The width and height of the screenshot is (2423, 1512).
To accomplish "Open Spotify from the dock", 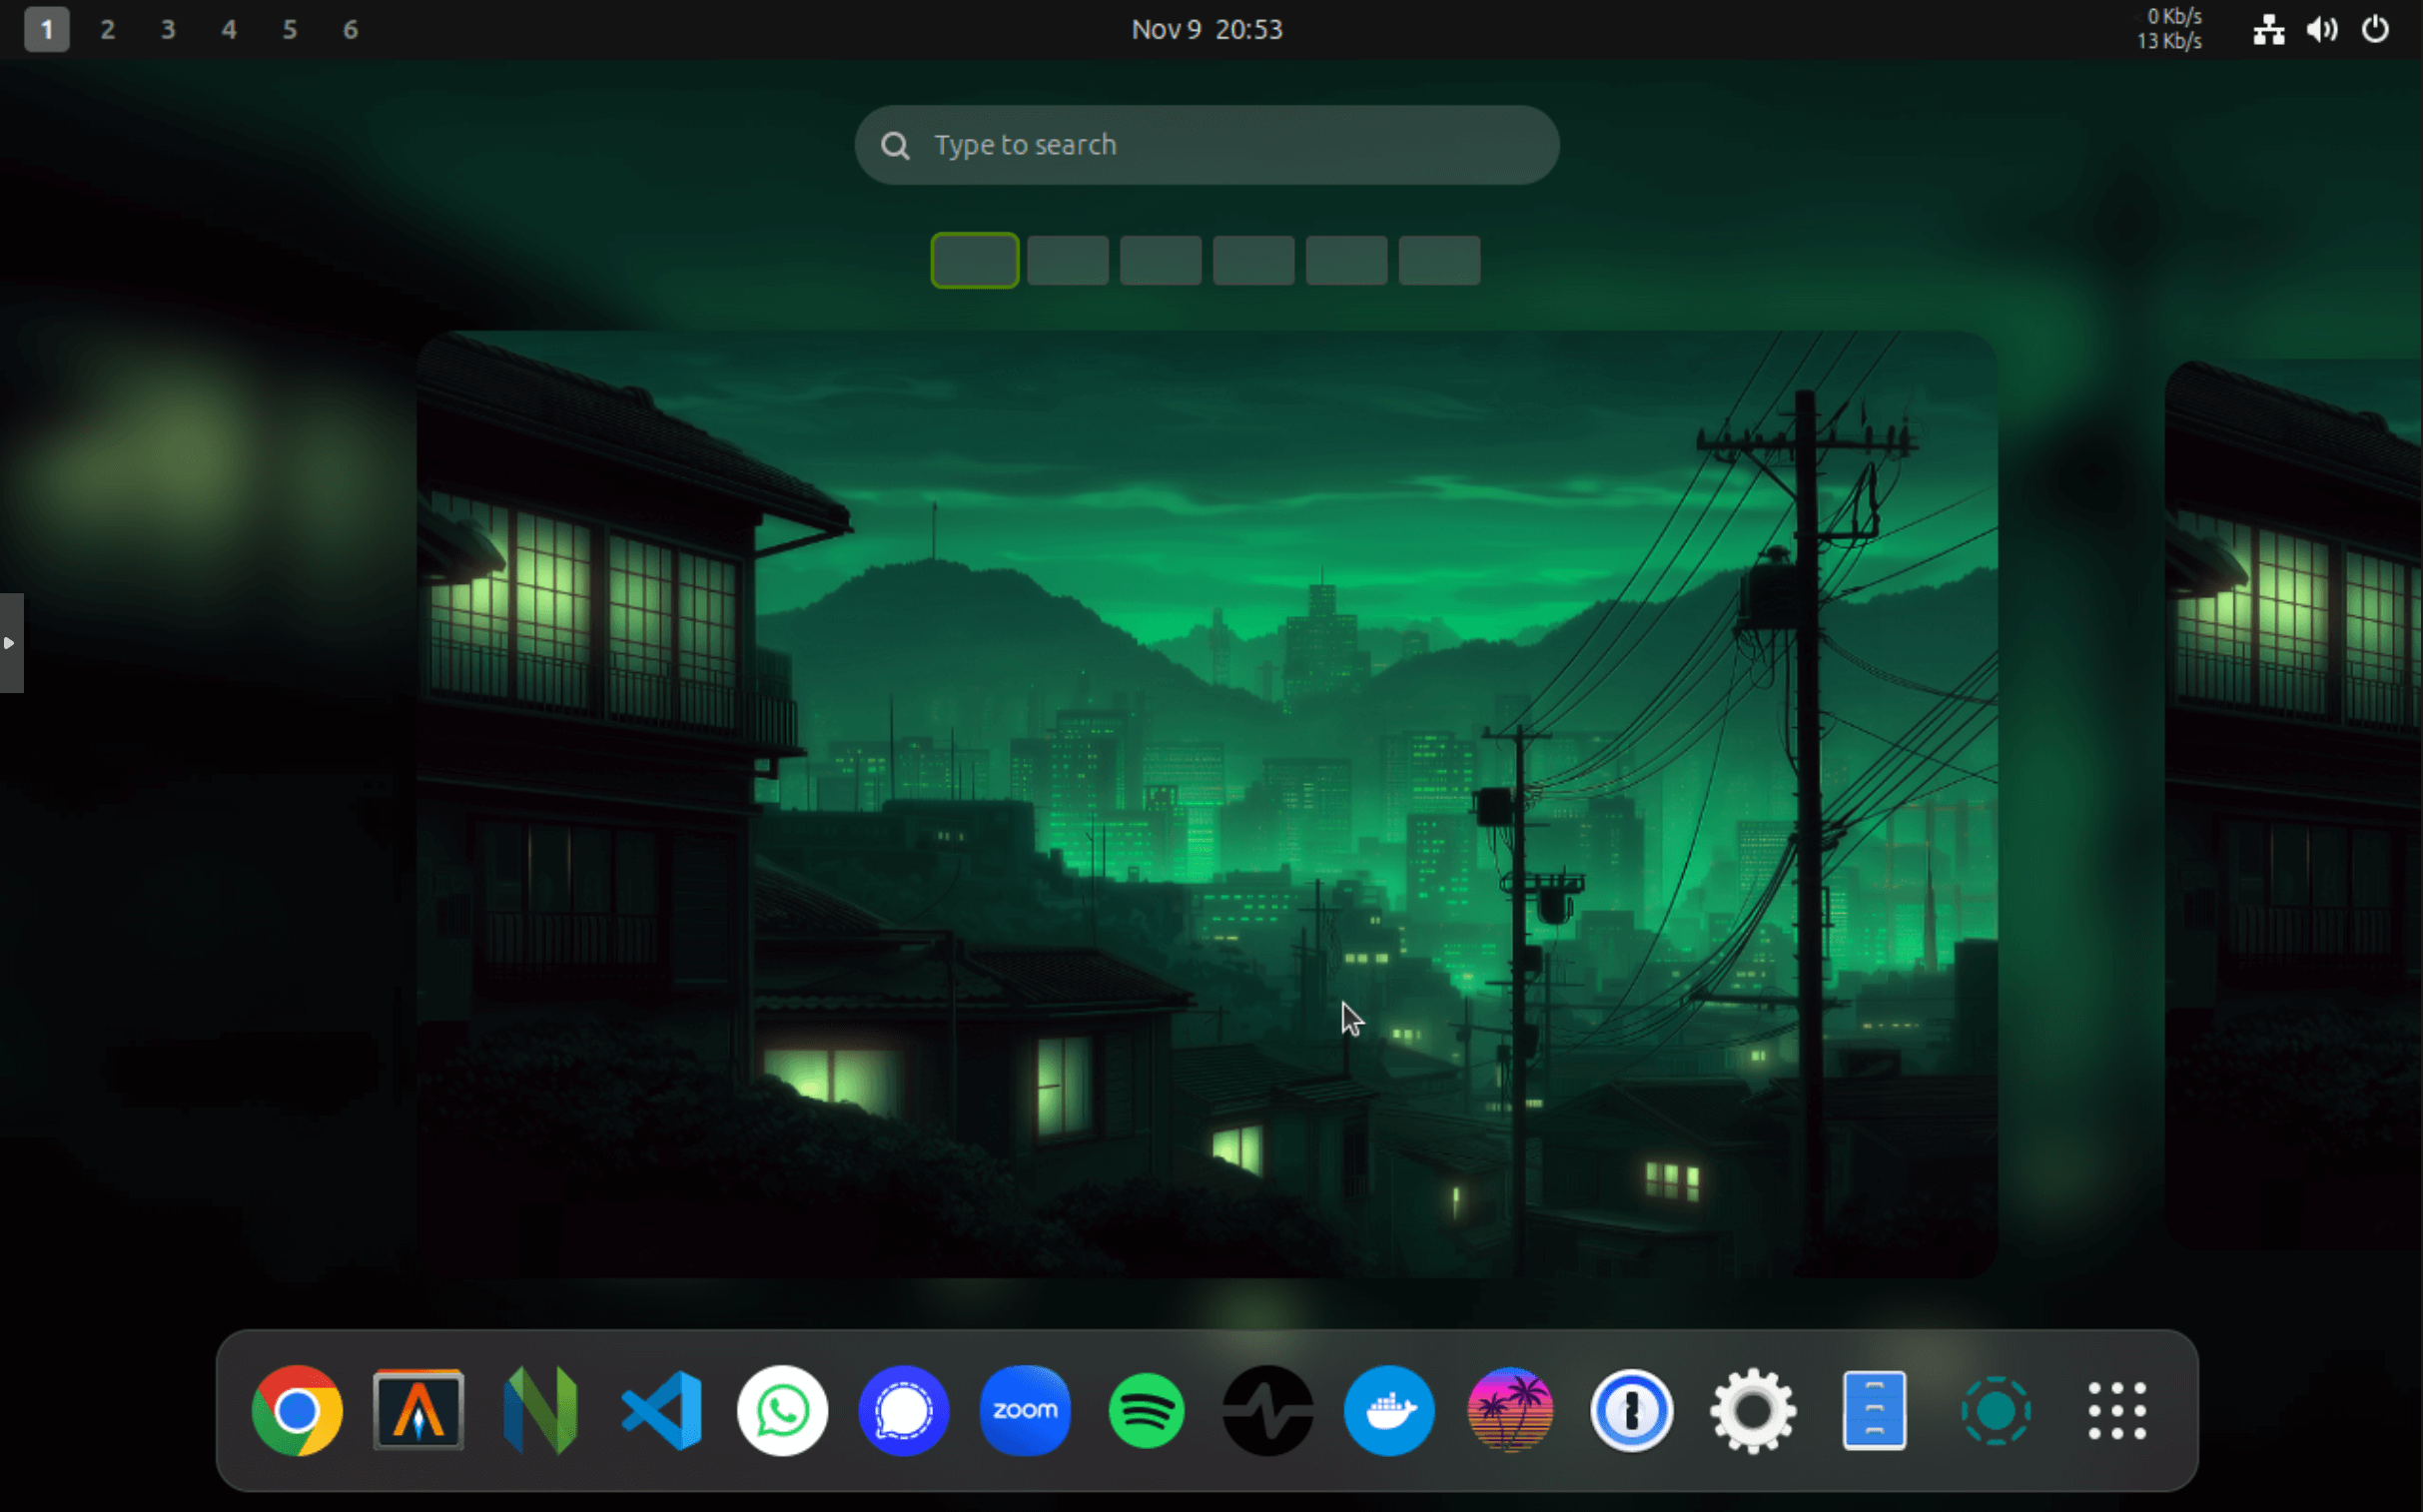I will (x=1146, y=1410).
